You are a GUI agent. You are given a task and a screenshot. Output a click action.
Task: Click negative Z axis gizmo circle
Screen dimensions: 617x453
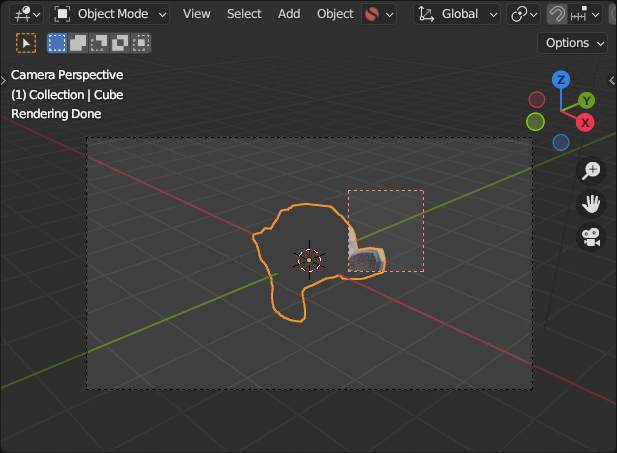[561, 142]
